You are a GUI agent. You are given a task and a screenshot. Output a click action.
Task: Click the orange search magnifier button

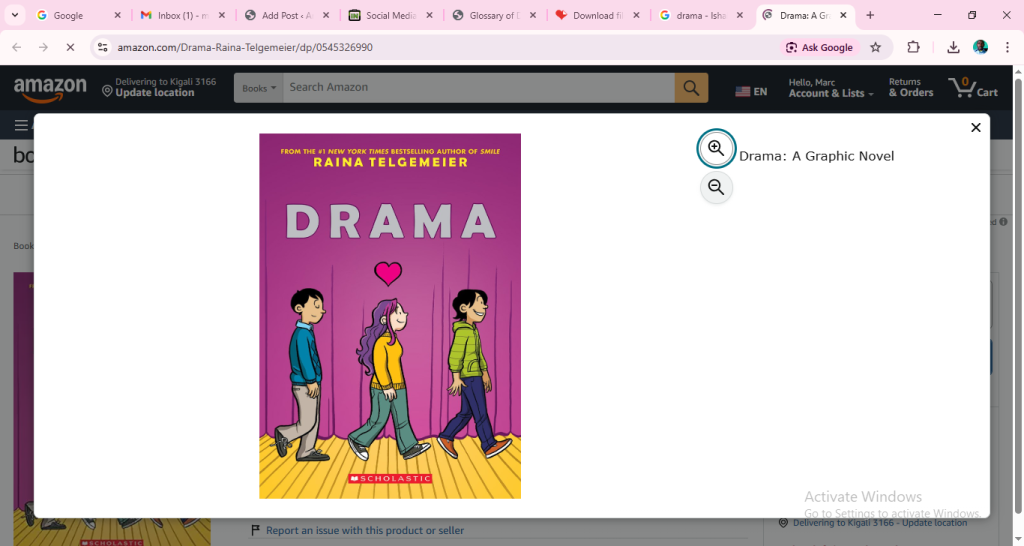[691, 88]
